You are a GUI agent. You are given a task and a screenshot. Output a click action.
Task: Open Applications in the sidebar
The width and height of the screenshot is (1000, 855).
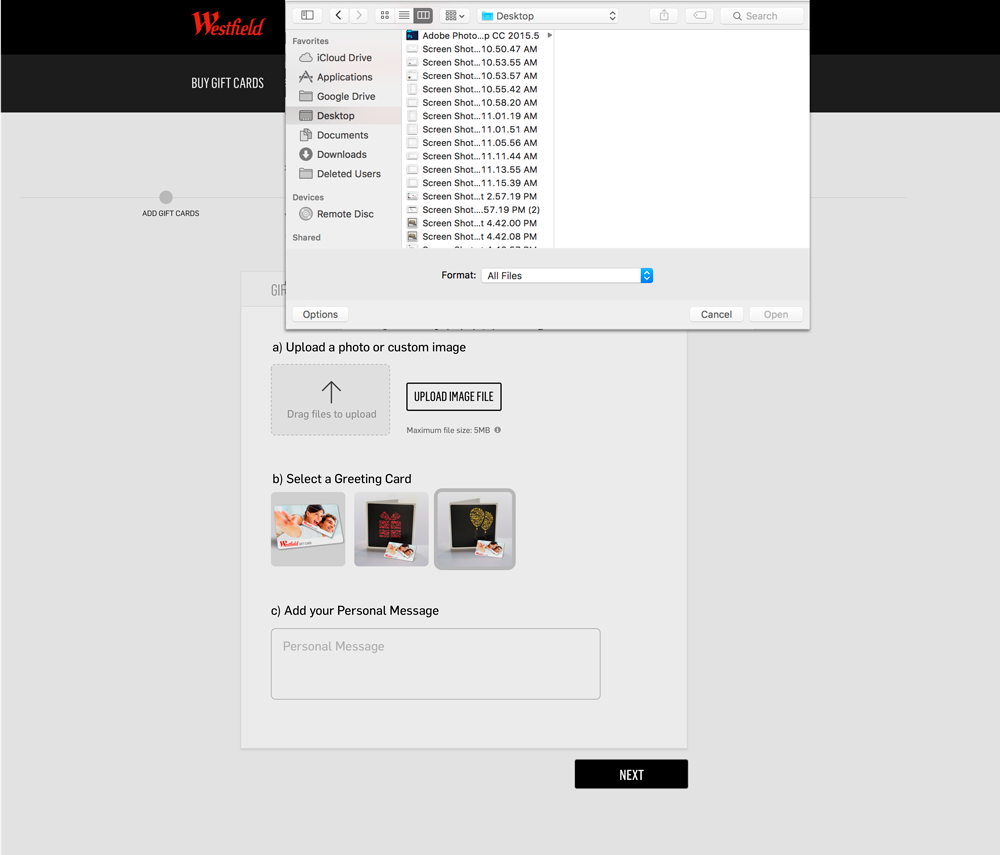coord(344,77)
